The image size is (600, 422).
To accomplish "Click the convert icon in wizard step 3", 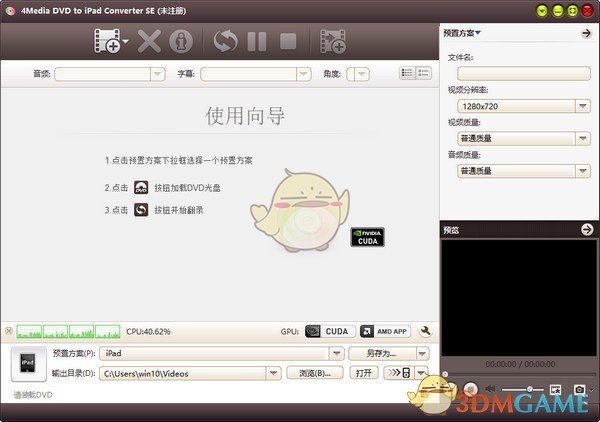I will pos(141,210).
